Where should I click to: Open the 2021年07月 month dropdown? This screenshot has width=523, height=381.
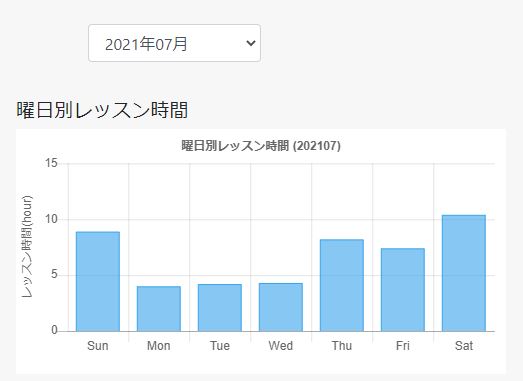(174, 43)
